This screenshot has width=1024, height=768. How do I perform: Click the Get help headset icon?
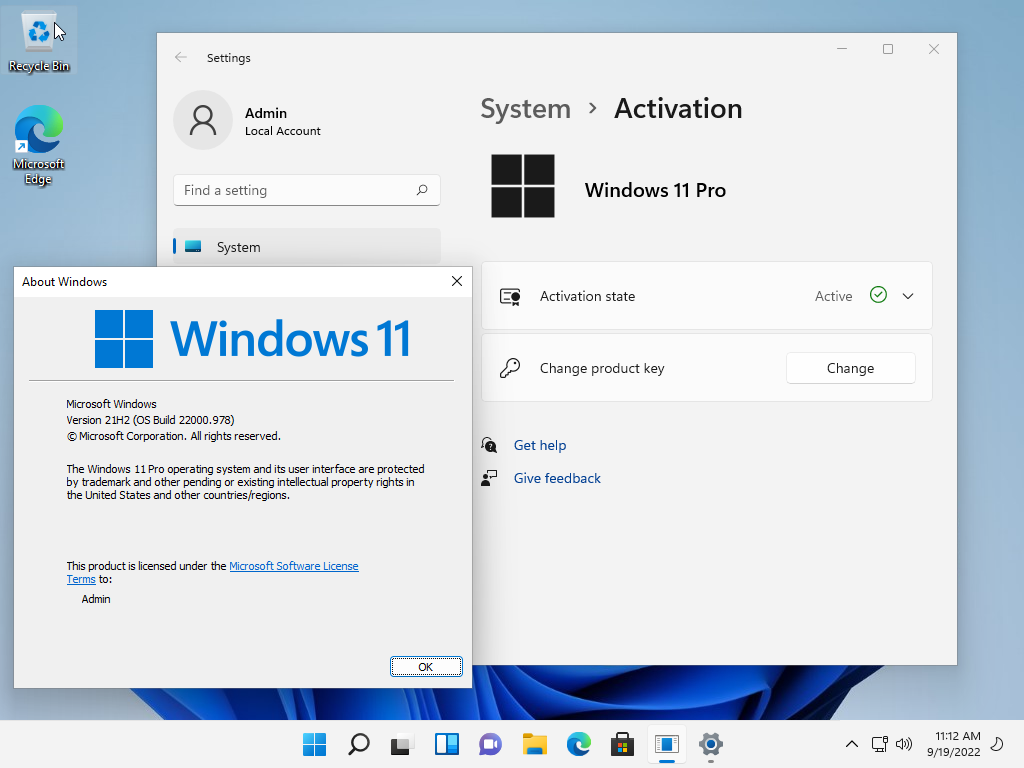point(489,445)
